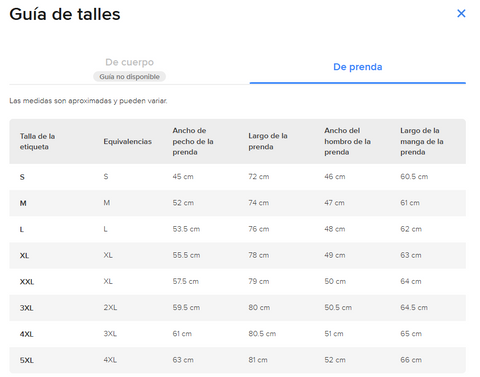This screenshot has width=480, height=377.
Task: Click the XL size row label
Action: pyautogui.click(x=24, y=256)
